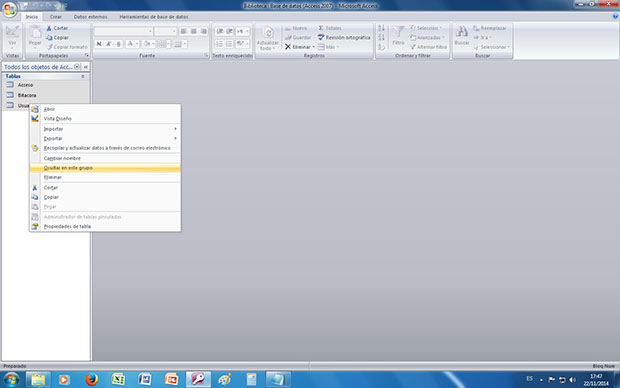Toggle italic formatting K button

click(x=109, y=44)
